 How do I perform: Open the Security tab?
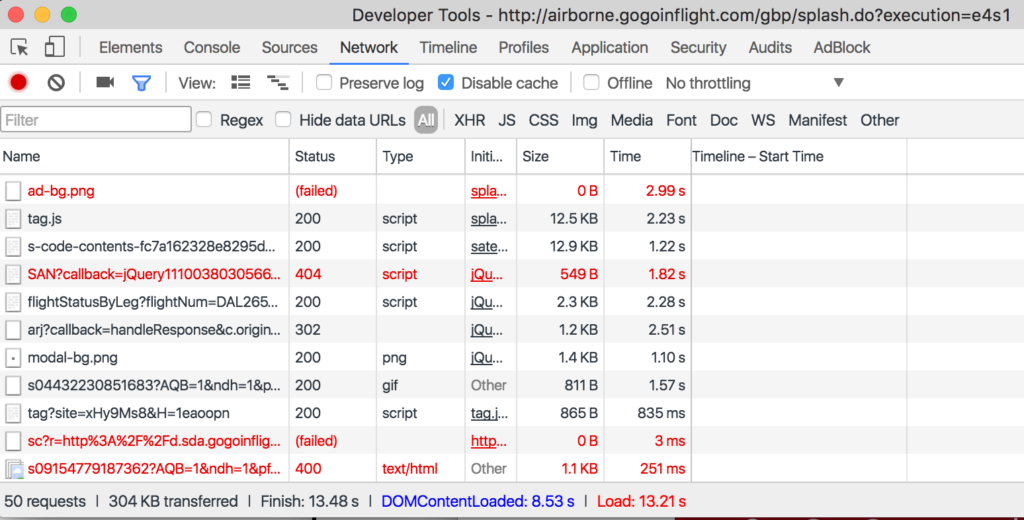coord(698,48)
